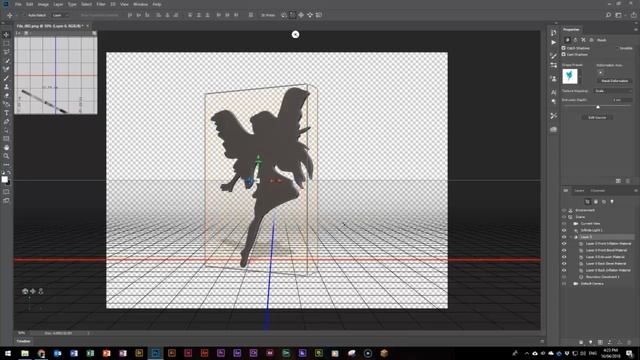Click the secondary view preview window
Image resolution: width=640 pixels, height=360 pixels.
tap(56, 75)
